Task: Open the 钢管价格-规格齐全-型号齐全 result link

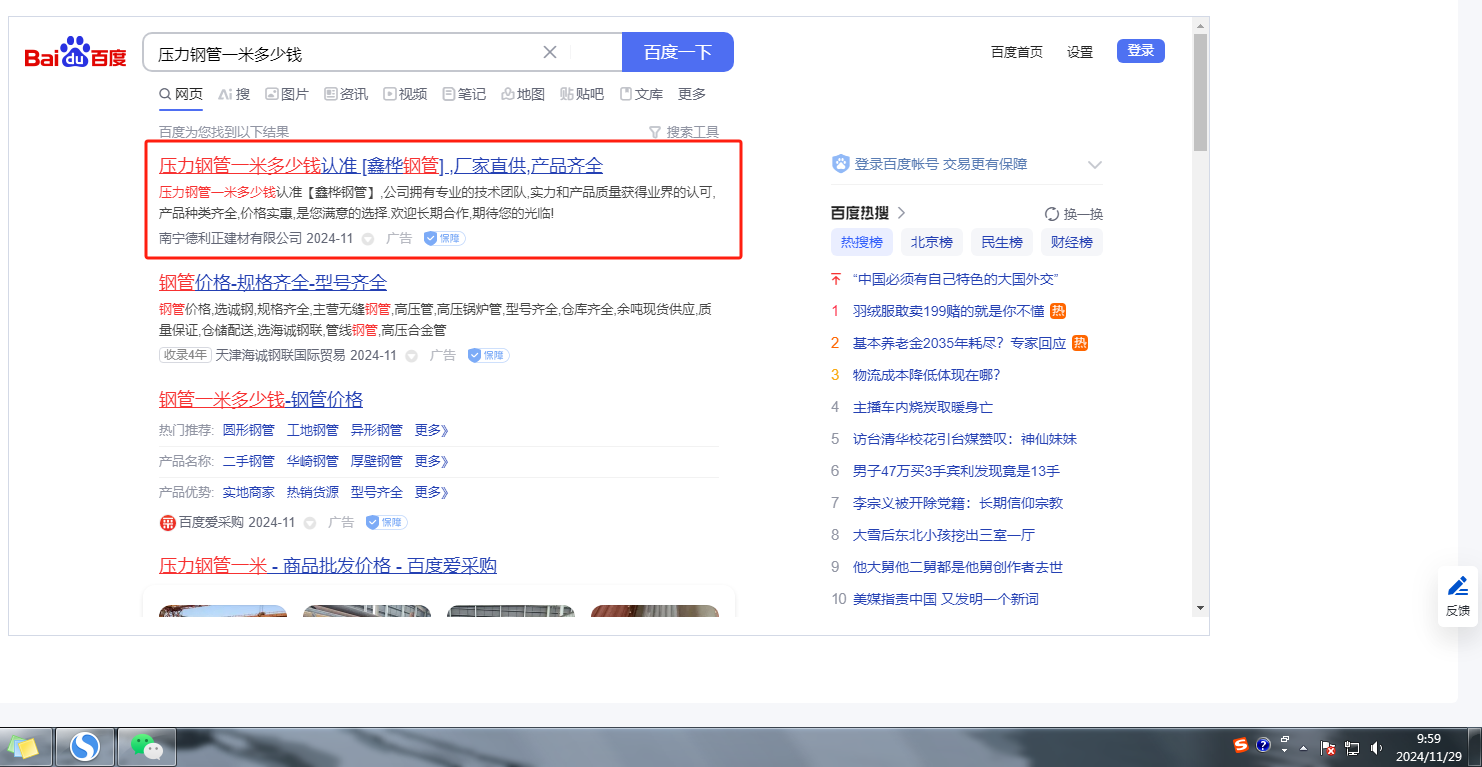Action: 273,283
